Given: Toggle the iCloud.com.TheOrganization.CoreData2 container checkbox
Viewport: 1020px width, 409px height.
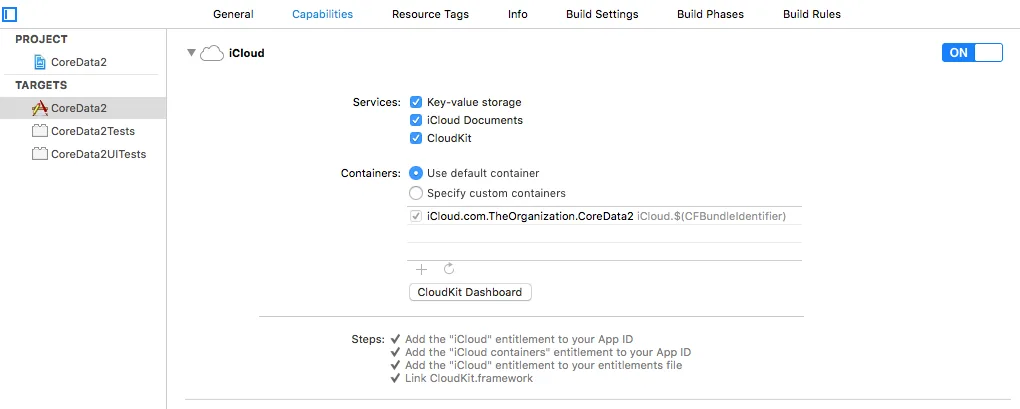Looking at the screenshot, I should coord(416,216).
